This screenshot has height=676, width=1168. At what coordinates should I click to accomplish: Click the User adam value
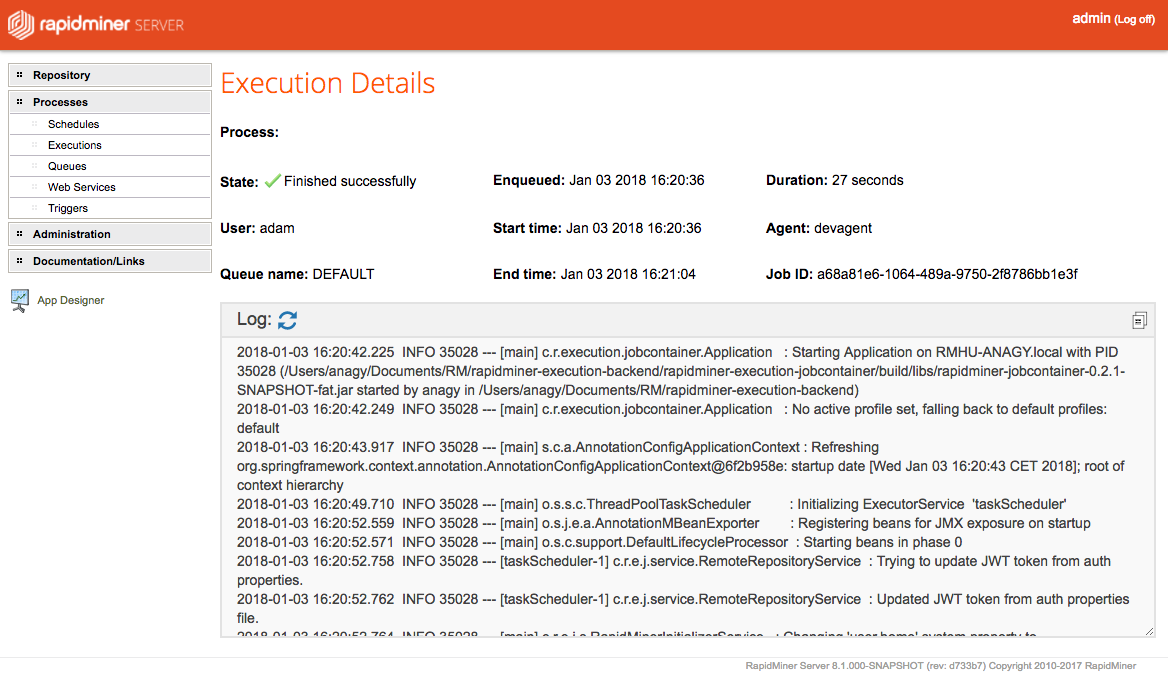click(x=277, y=229)
